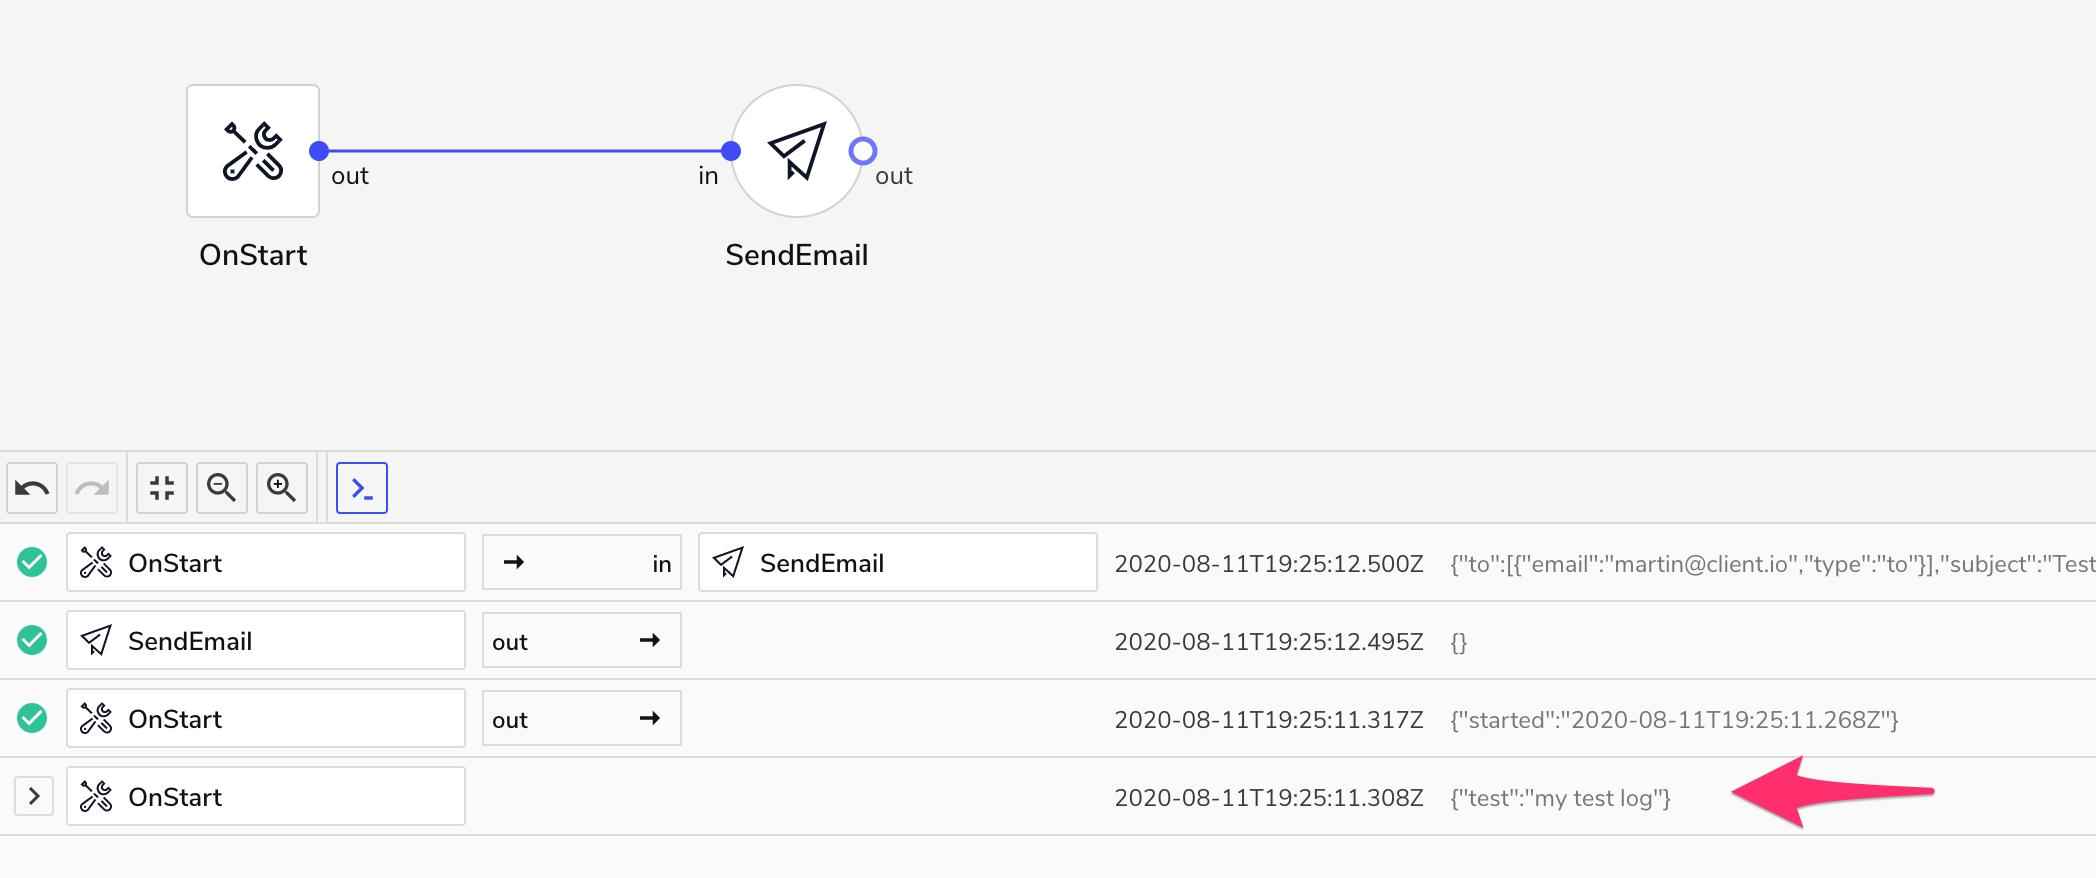Click the undo arrow in toolbar
The height and width of the screenshot is (878, 2096).
coord(32,488)
